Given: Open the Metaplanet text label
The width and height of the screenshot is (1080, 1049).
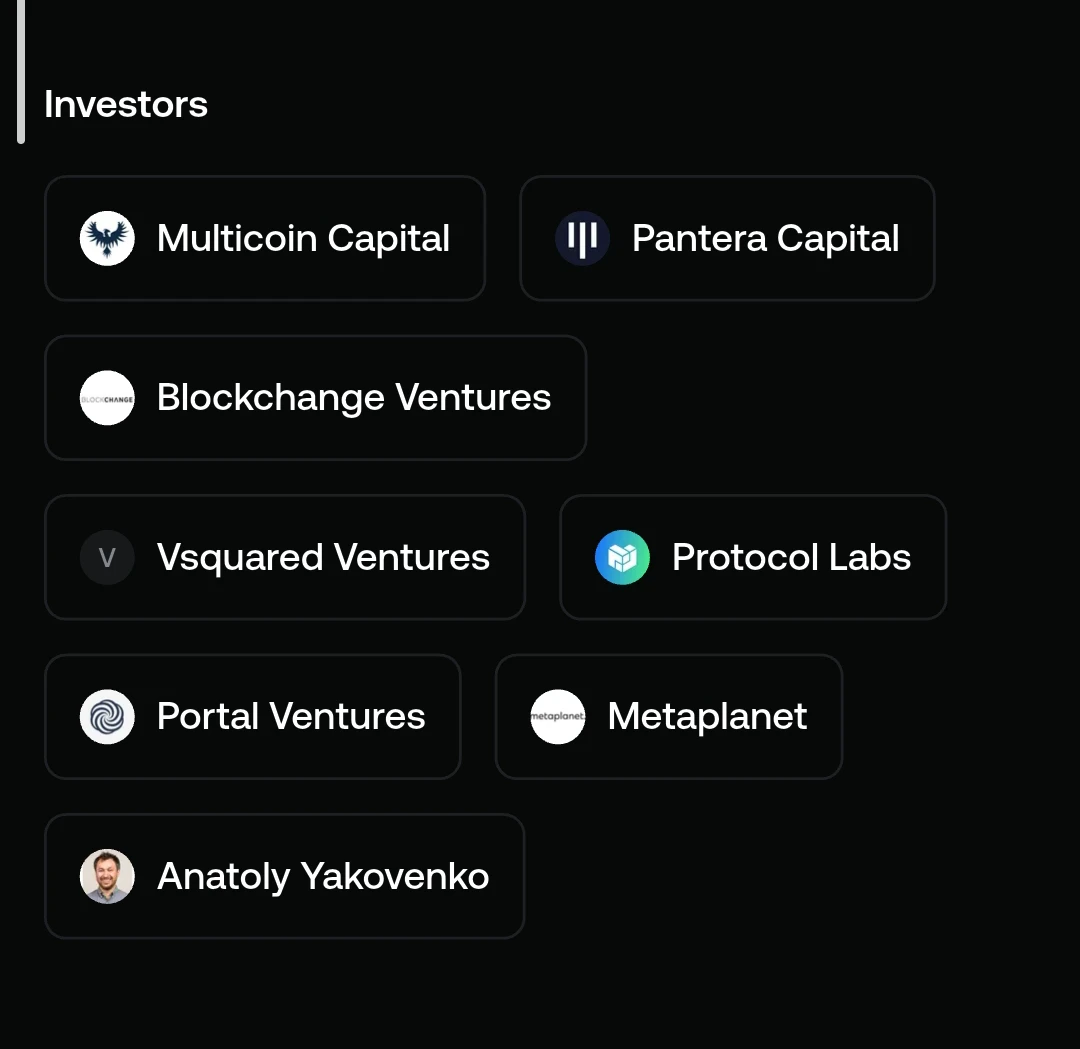Looking at the screenshot, I should 707,716.
